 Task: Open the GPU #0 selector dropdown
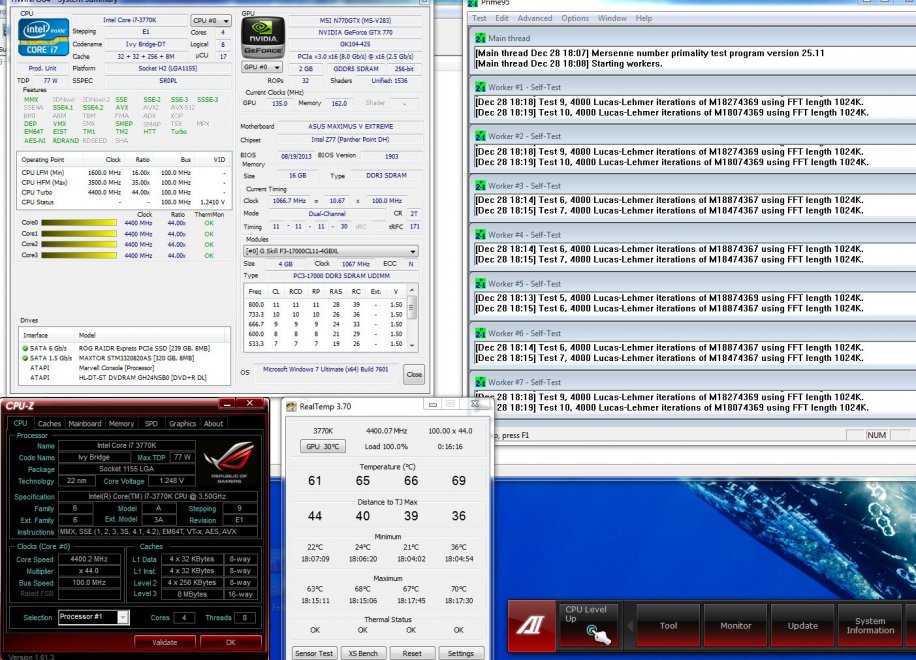pyautogui.click(x=262, y=67)
